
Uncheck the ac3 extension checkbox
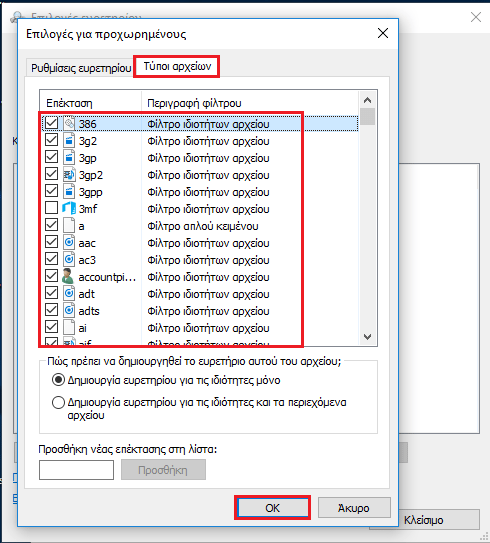point(52,259)
